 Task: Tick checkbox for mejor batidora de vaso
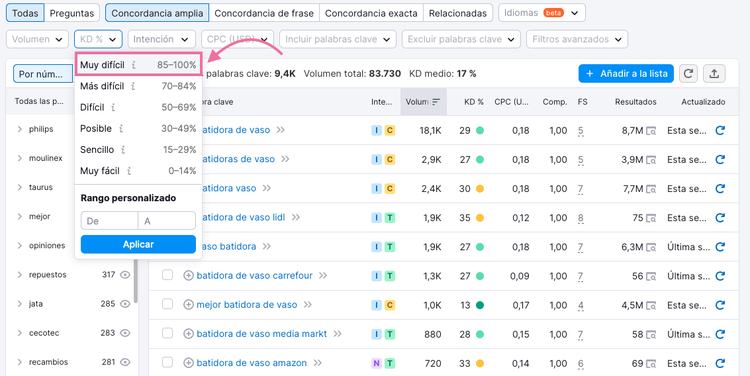tap(167, 304)
